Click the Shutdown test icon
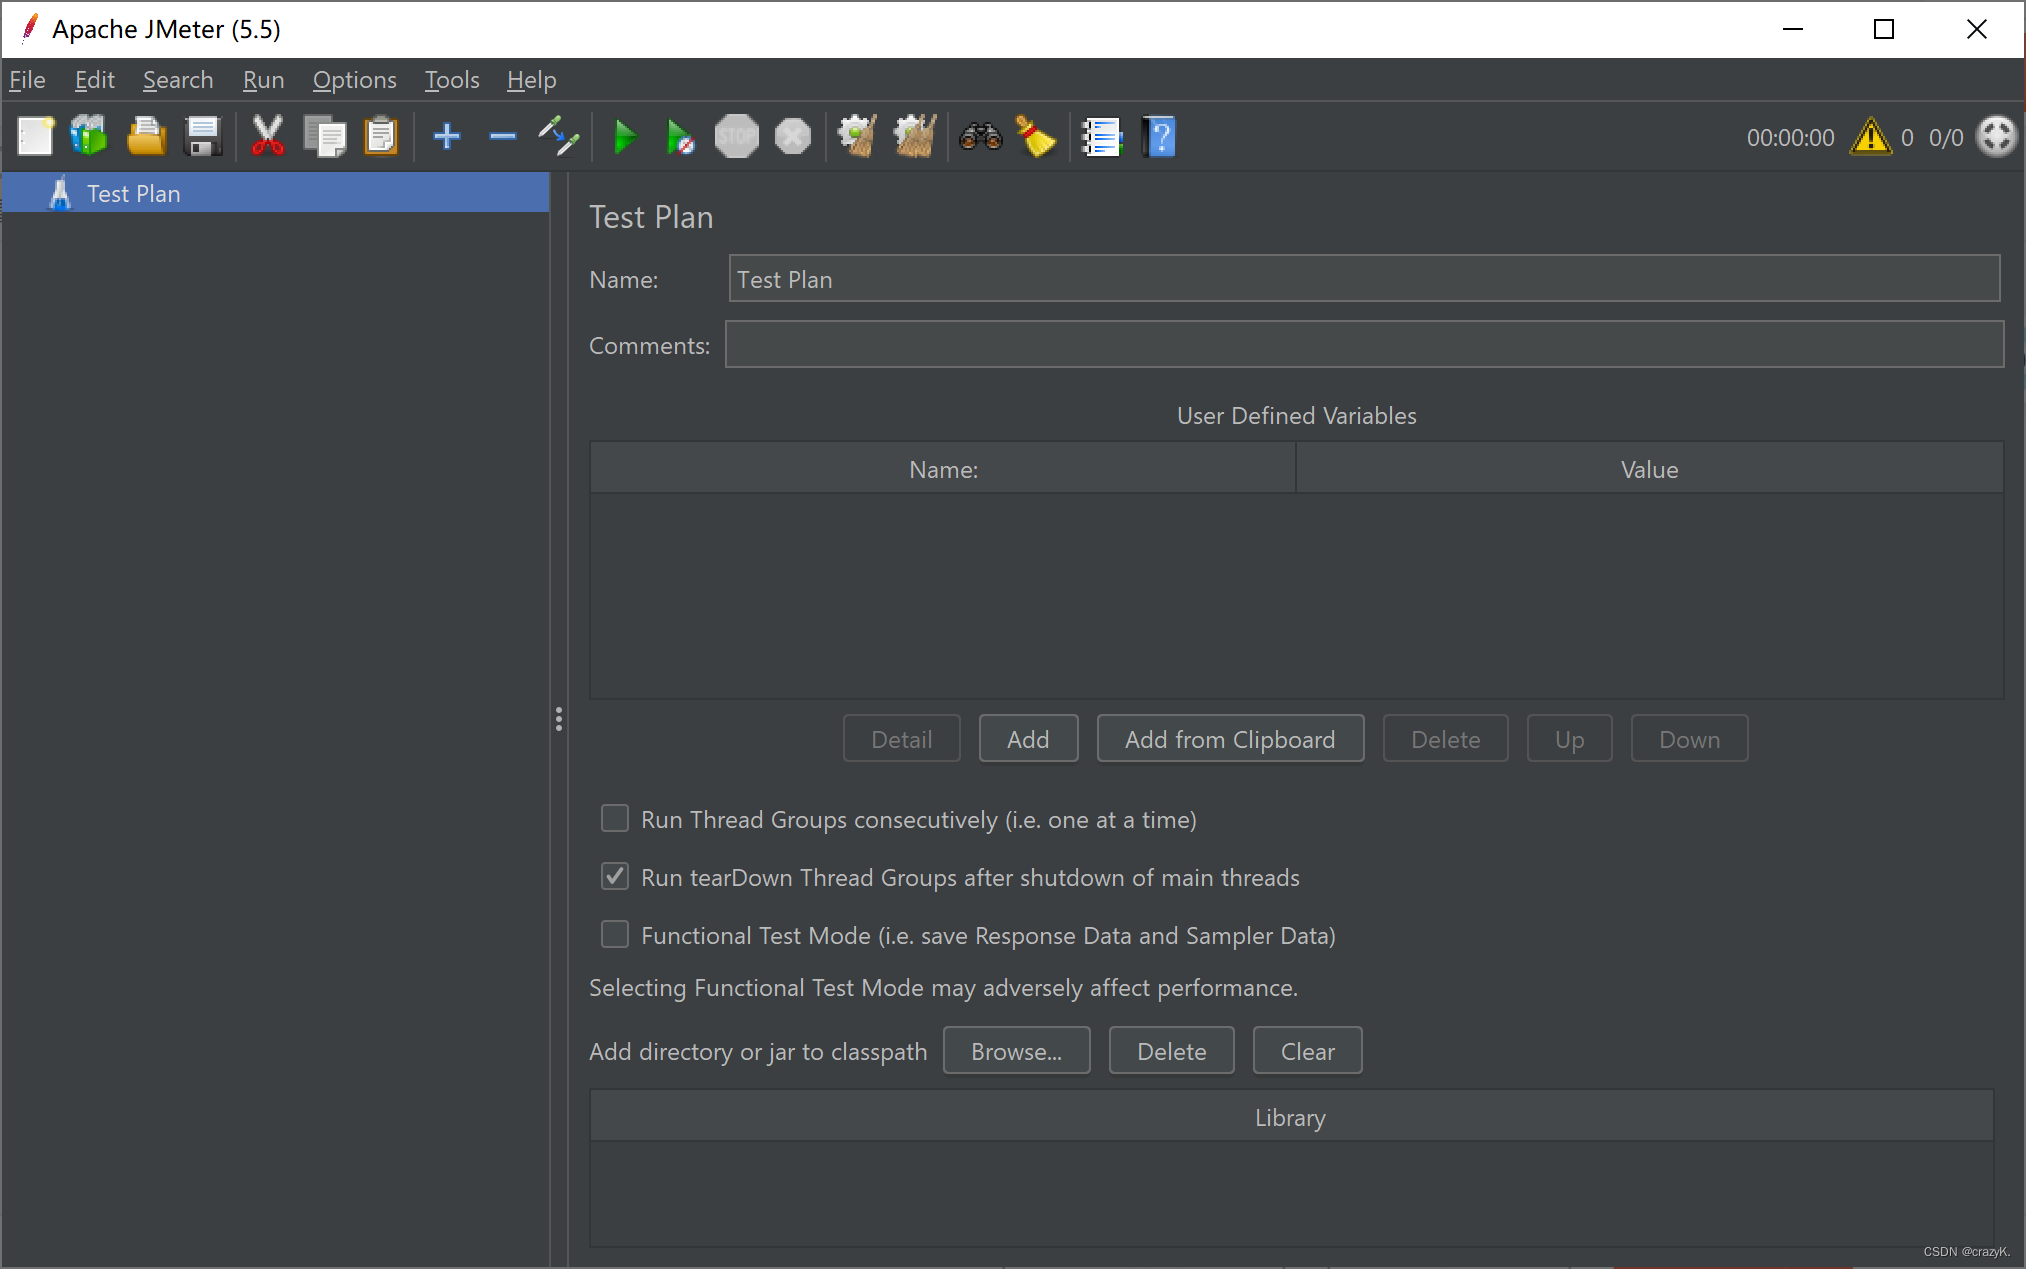The width and height of the screenshot is (2026, 1269). (x=793, y=137)
